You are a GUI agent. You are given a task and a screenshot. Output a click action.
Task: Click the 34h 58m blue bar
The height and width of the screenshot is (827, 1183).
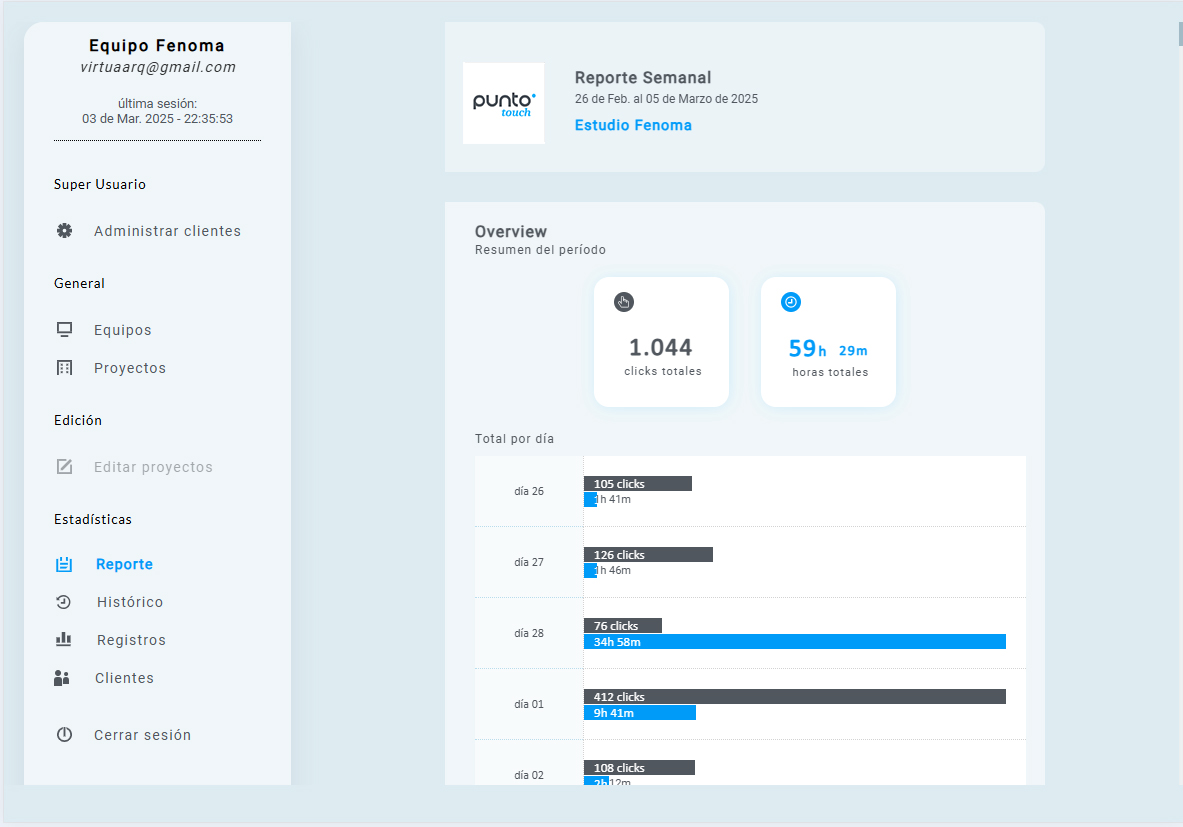tap(794, 642)
